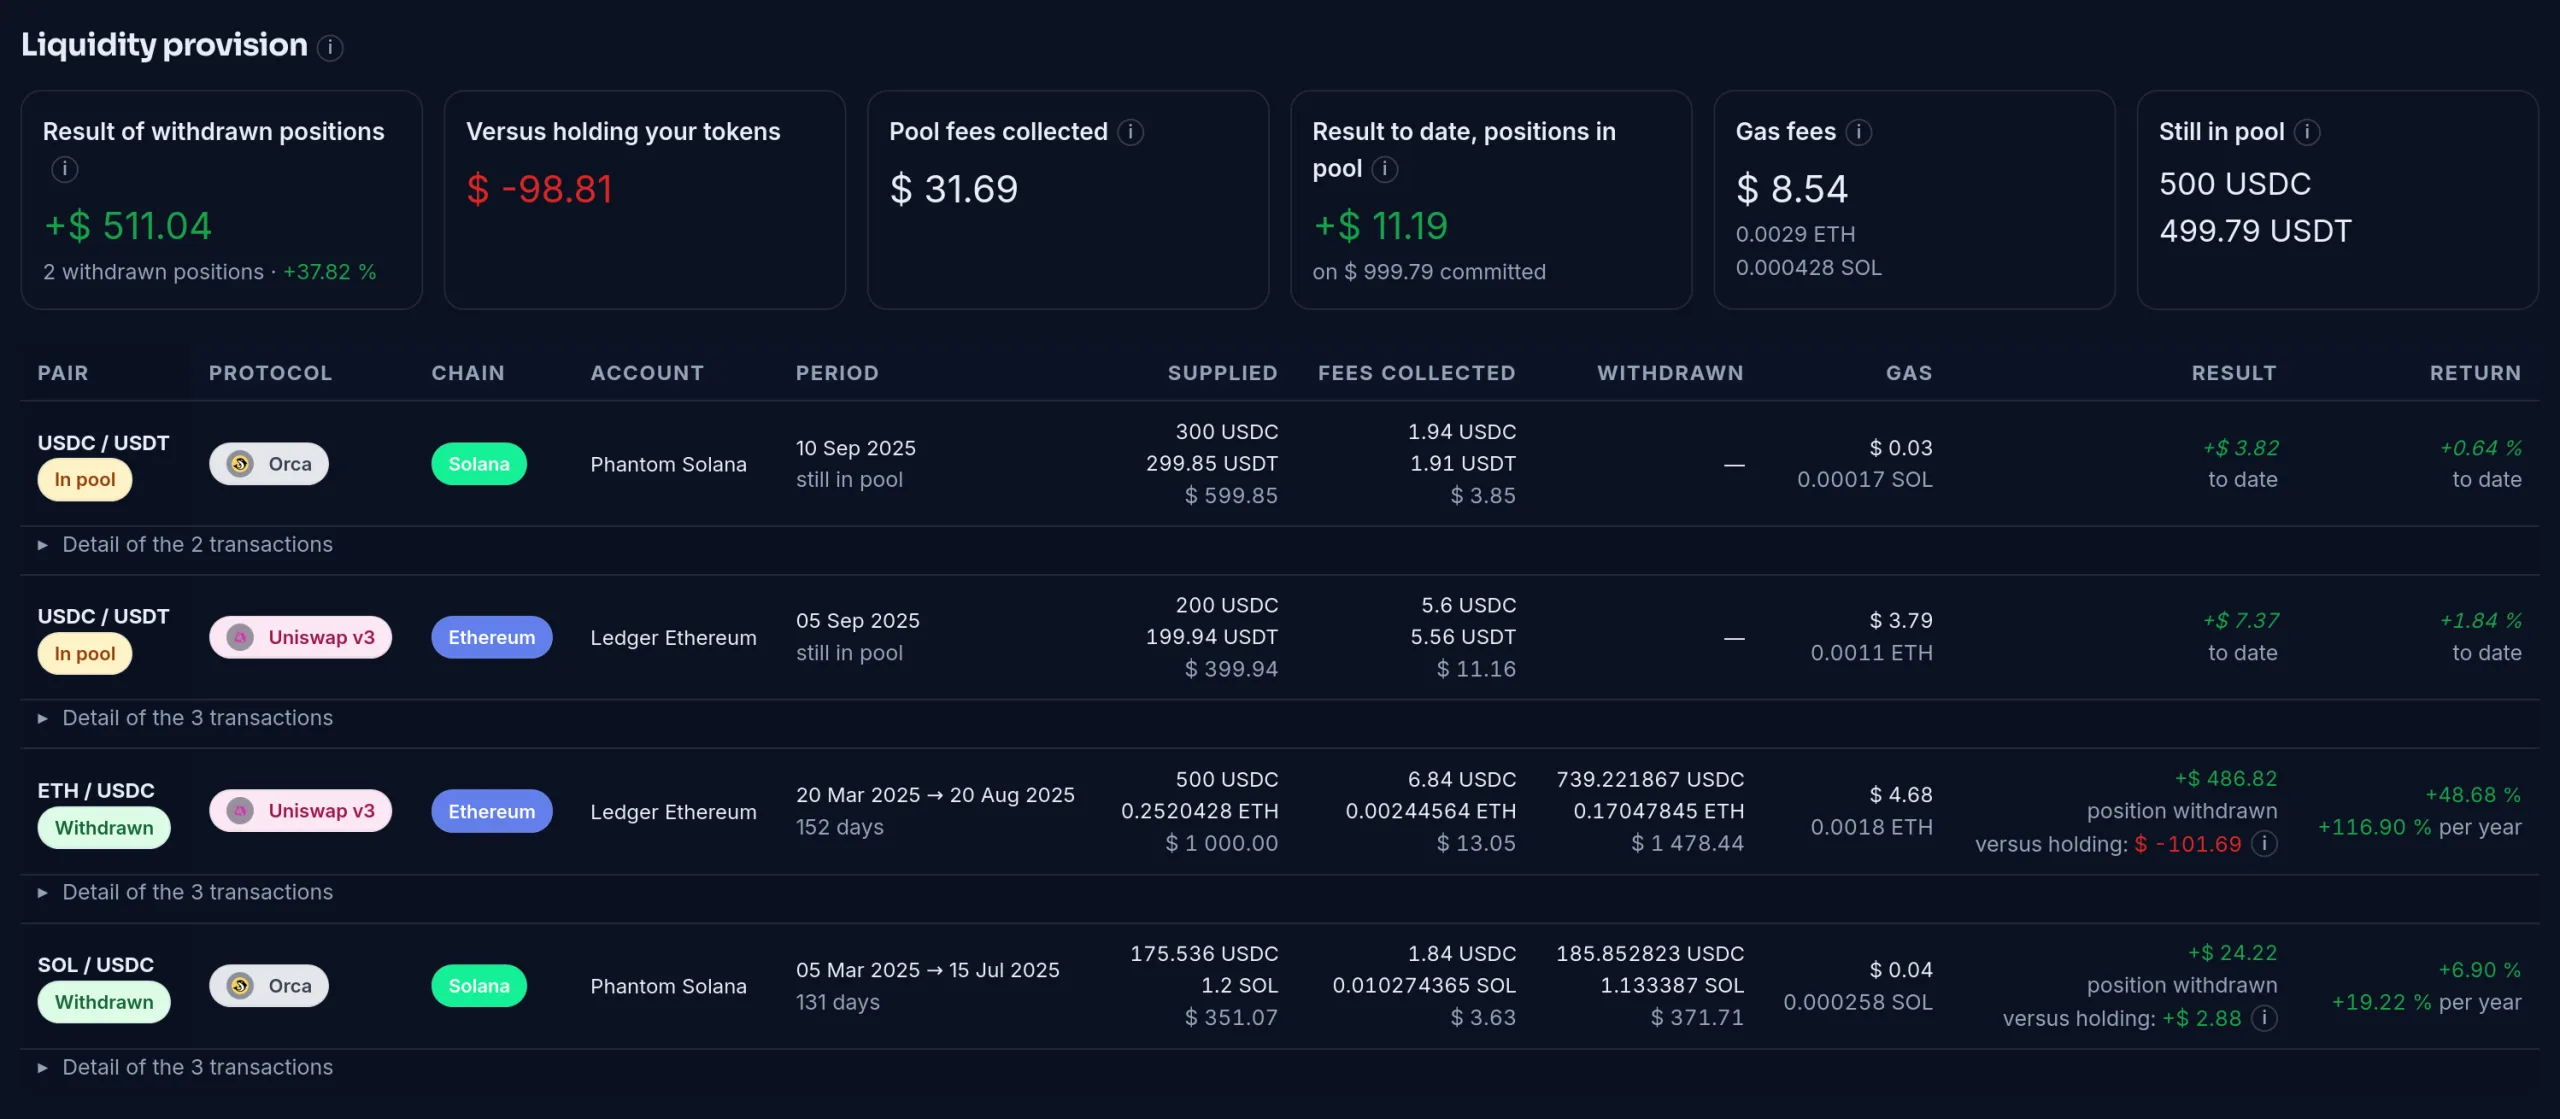Click Withdrawn badge under ETH / USDC
Screen dimensions: 2560x1119
pyautogui.click(x=104, y=828)
